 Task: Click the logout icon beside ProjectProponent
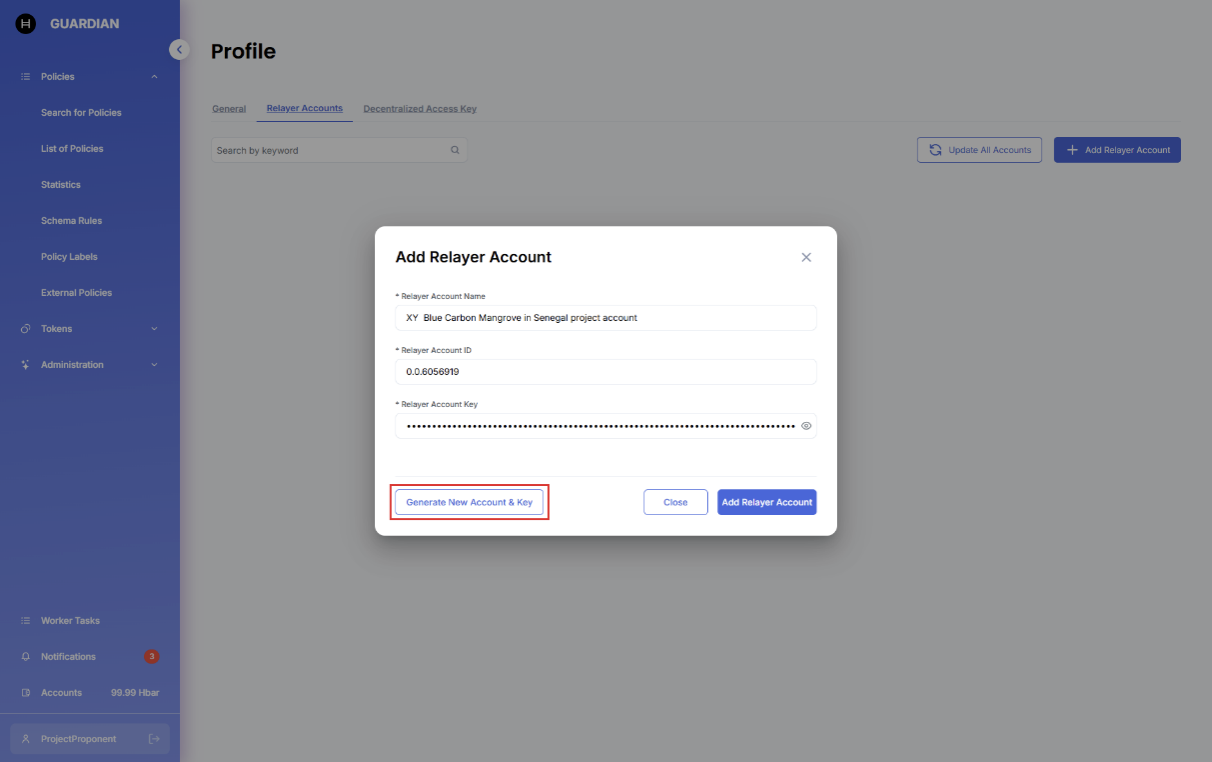click(x=154, y=739)
